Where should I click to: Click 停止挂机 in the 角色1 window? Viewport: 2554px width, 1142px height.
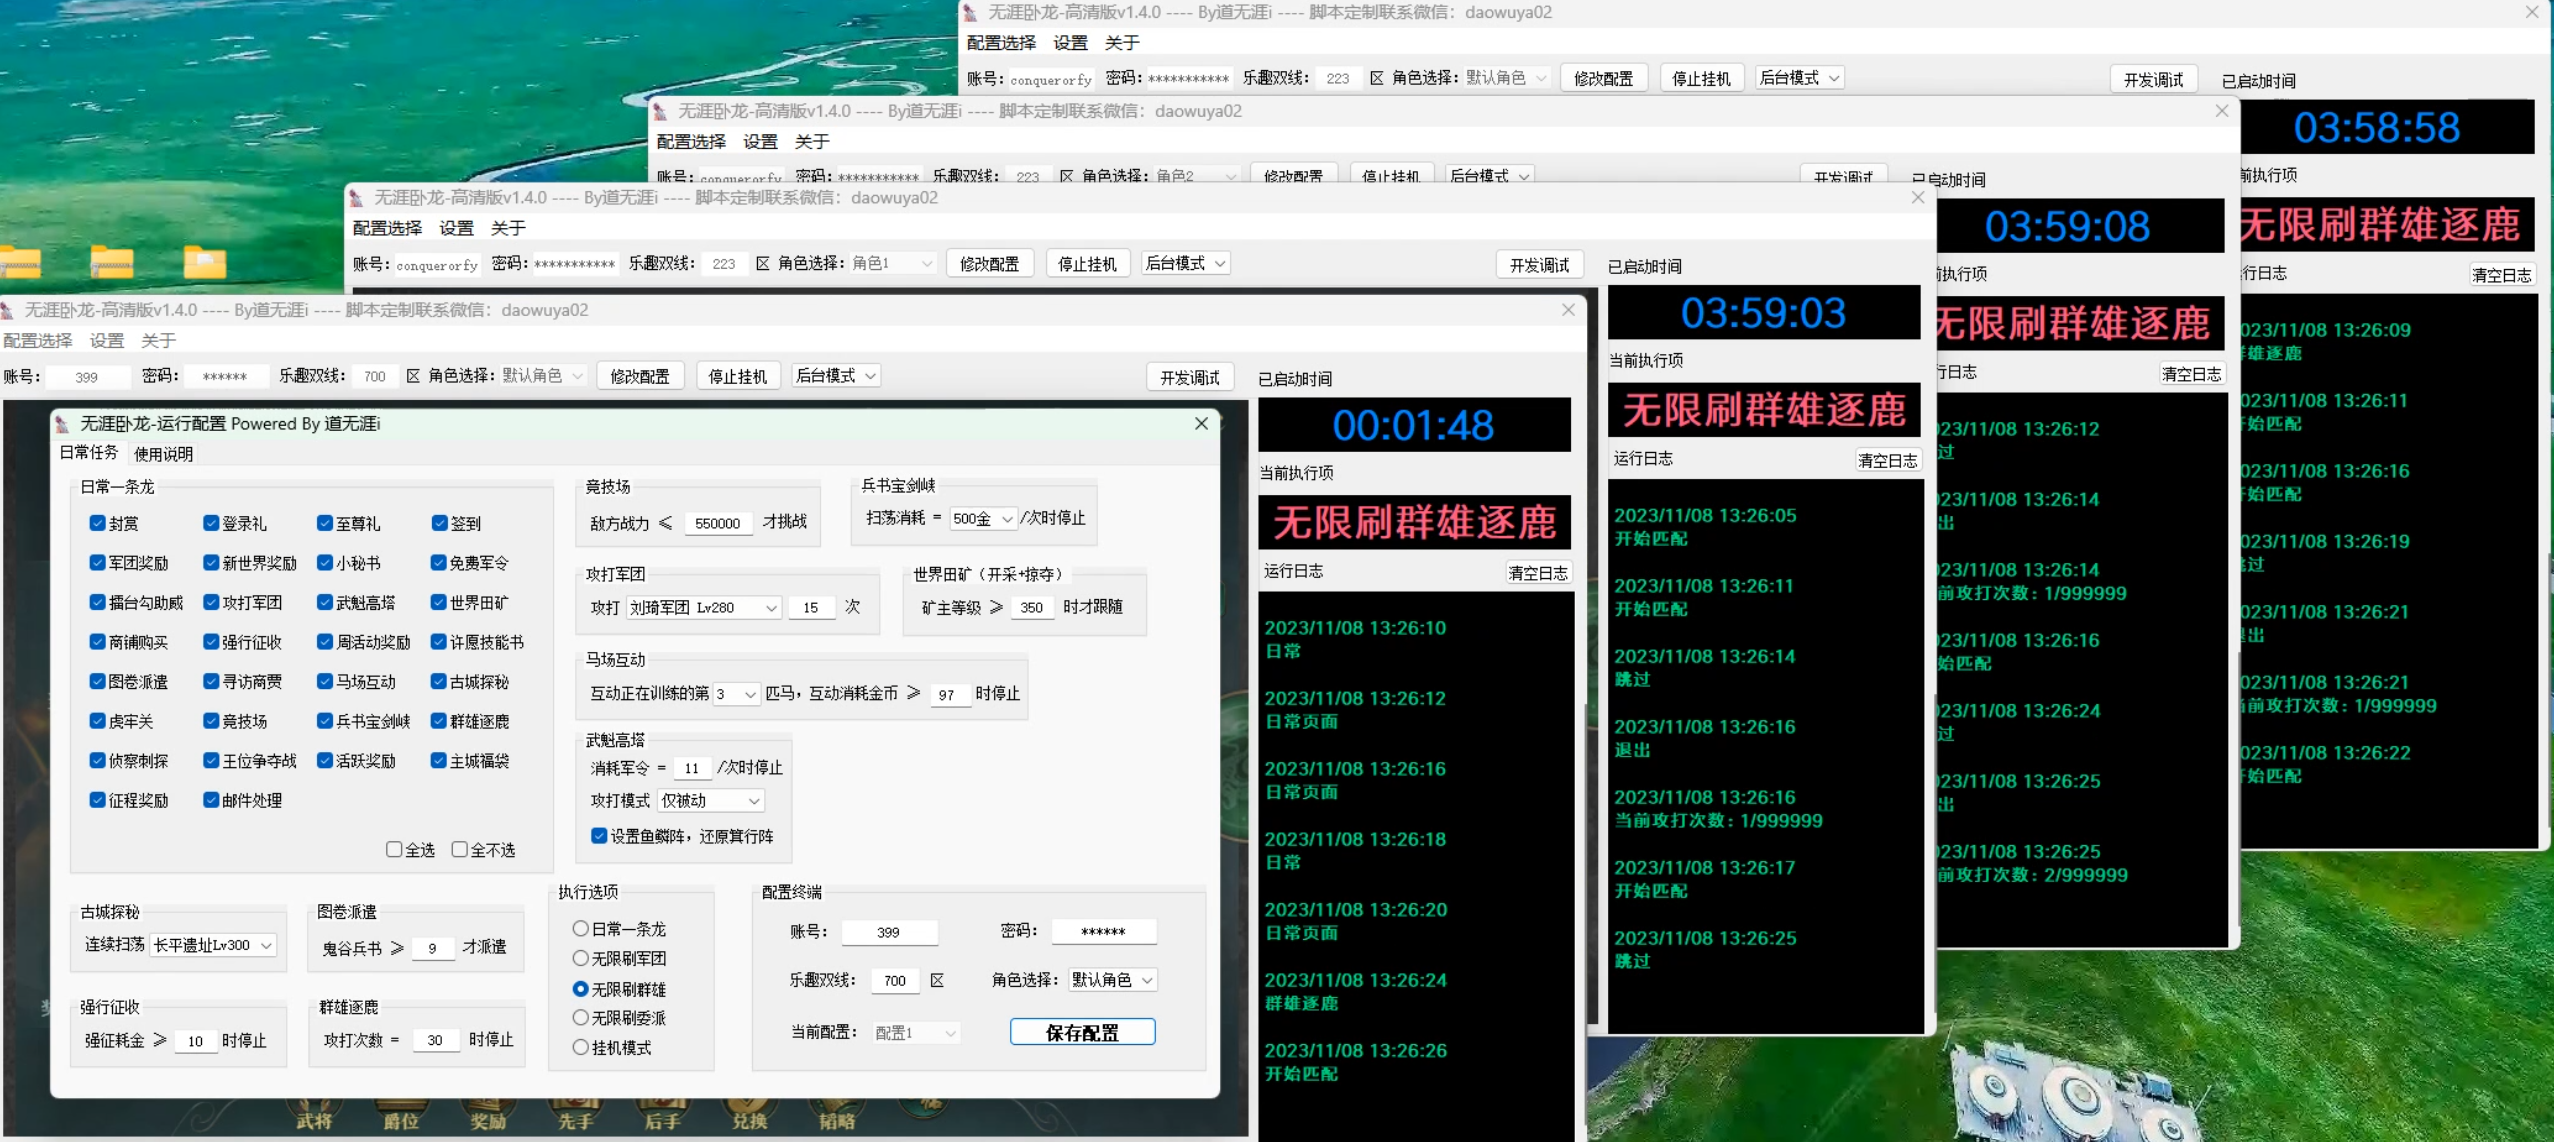click(x=1088, y=263)
